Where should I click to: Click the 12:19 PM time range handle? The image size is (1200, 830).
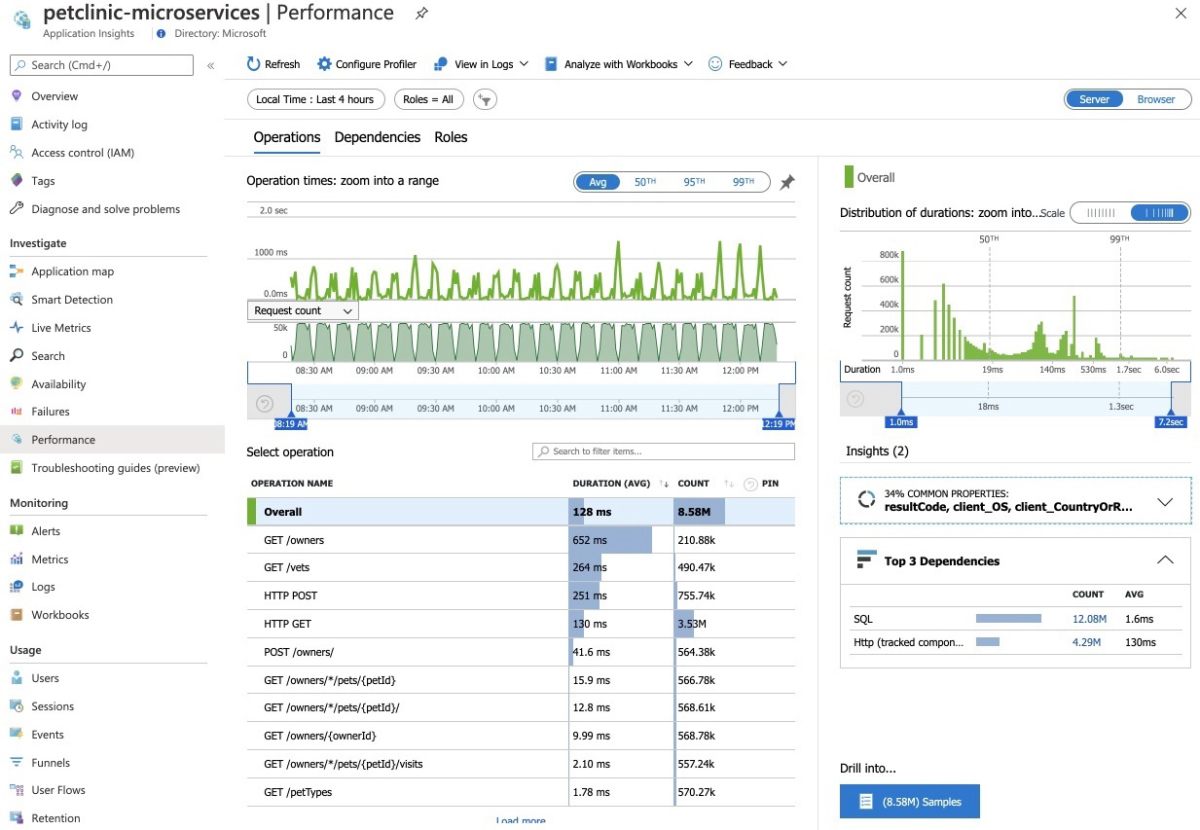(x=778, y=424)
